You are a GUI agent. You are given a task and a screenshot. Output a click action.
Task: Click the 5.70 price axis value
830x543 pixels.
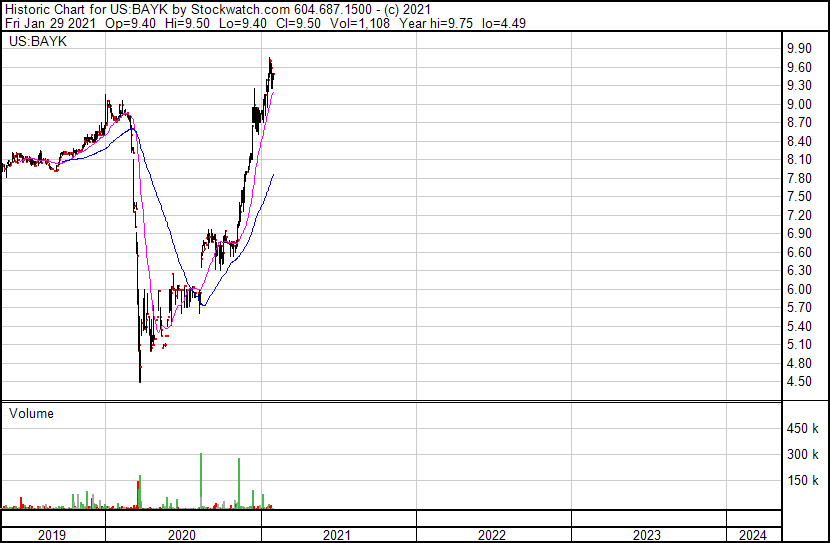click(x=799, y=307)
